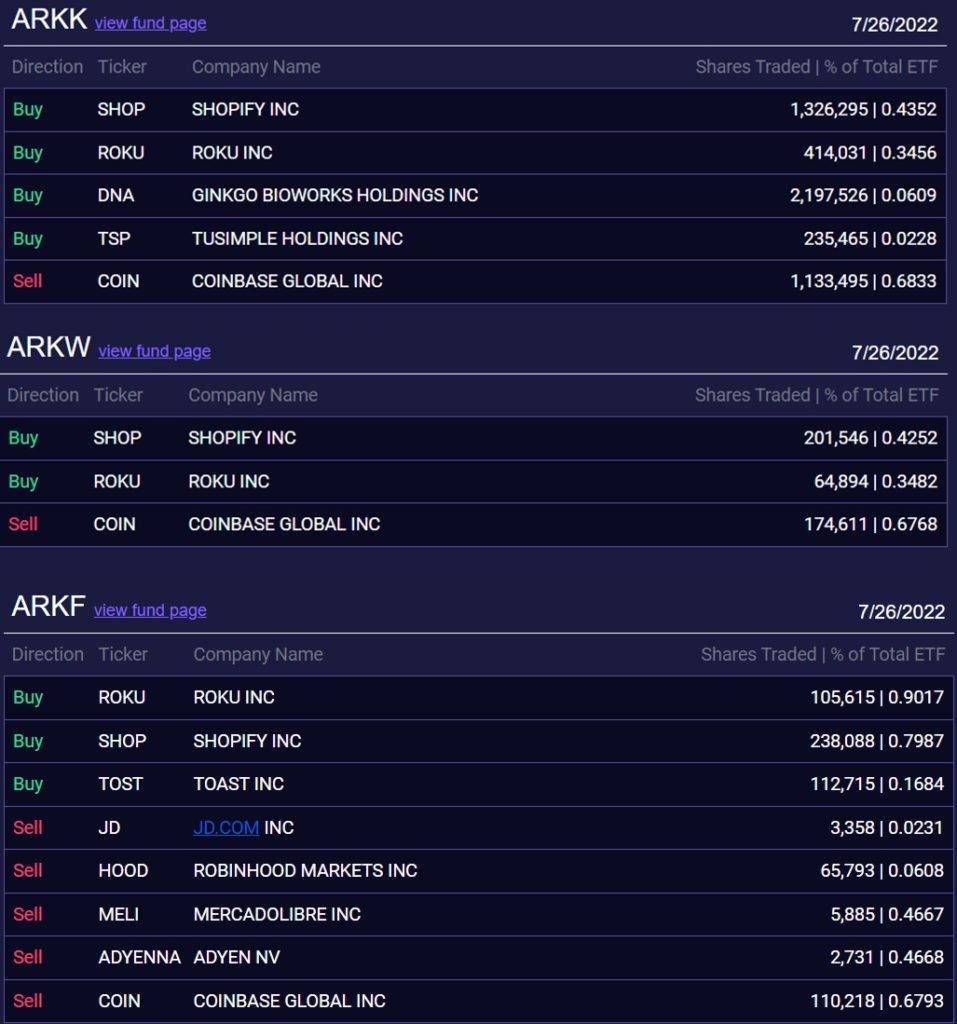The width and height of the screenshot is (957, 1024).
Task: Open the ARKF view fund page link
Action: [150, 610]
